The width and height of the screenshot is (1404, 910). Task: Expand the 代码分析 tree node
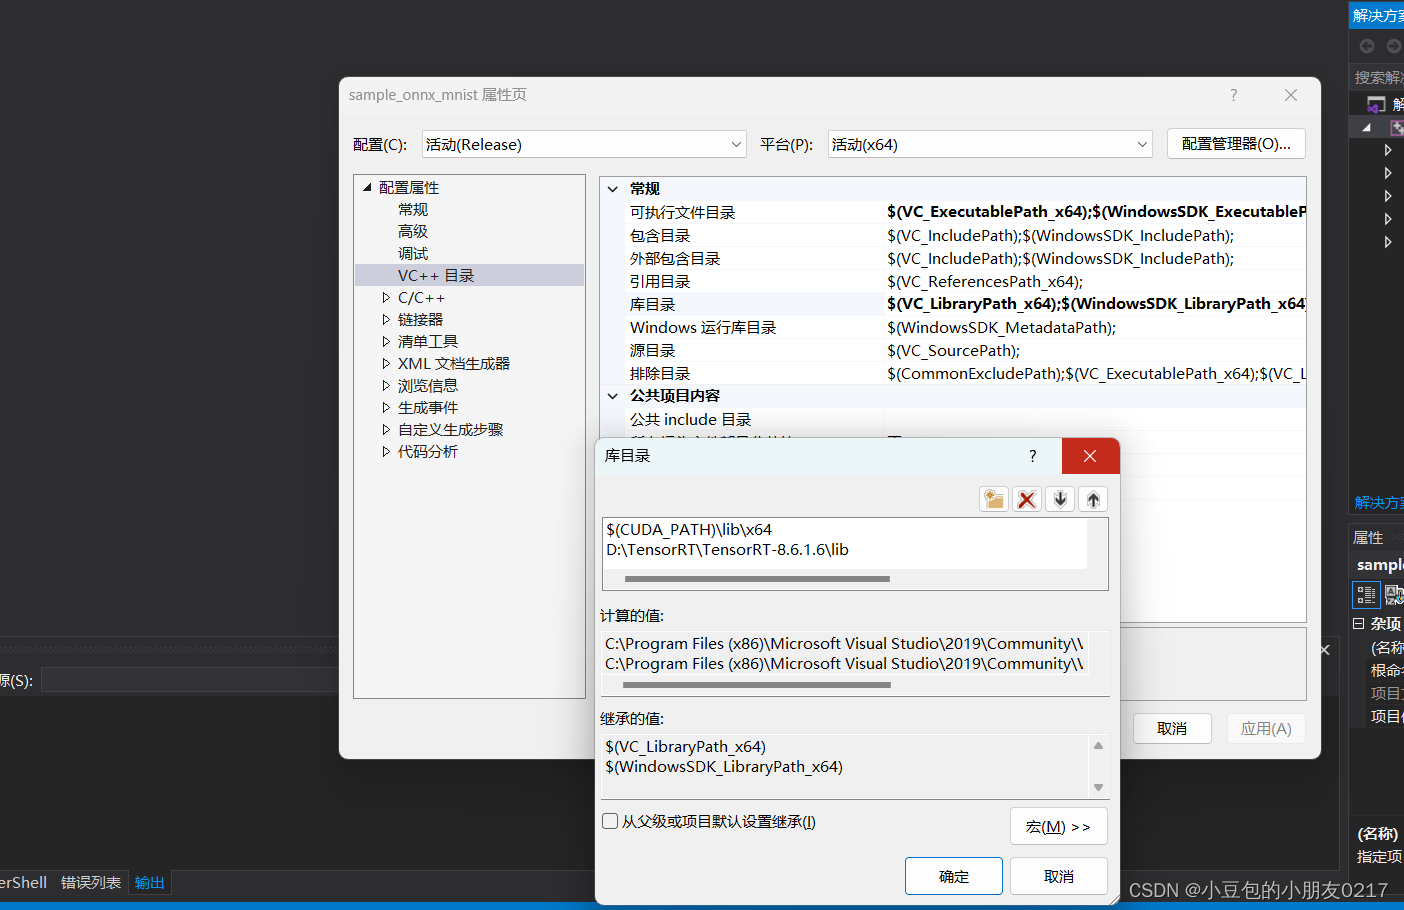pos(386,451)
